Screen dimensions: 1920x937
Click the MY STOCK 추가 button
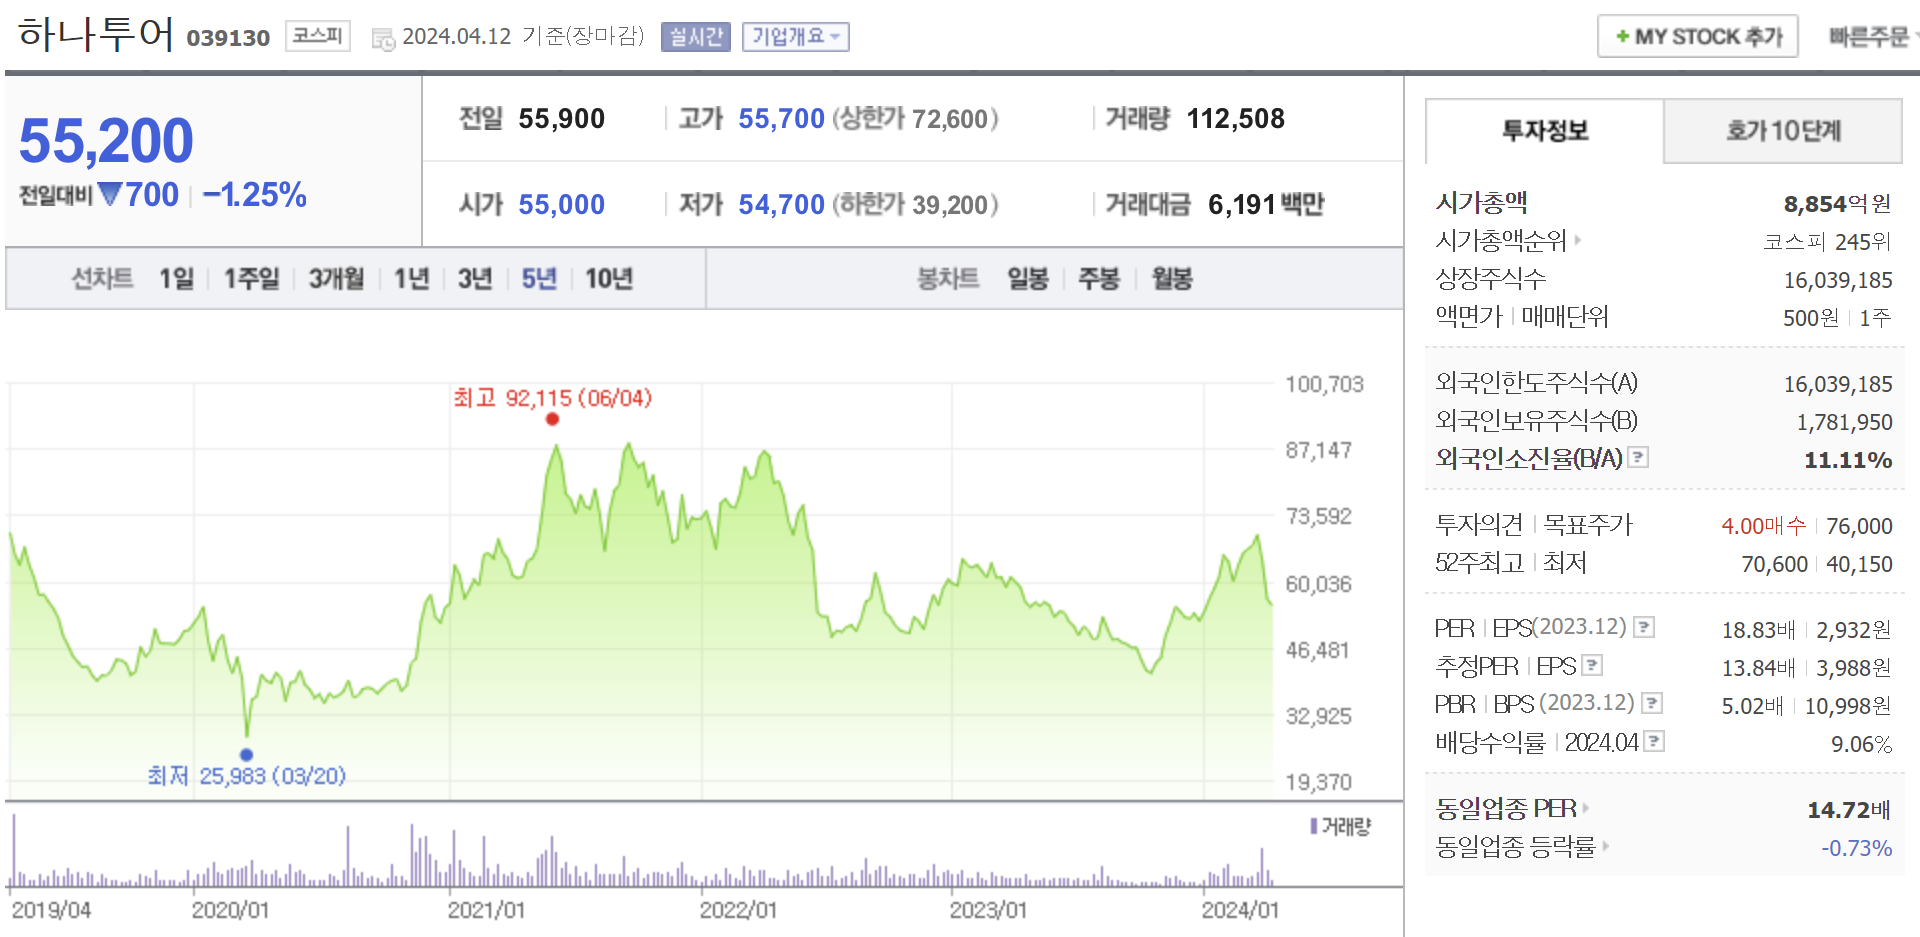pyautogui.click(x=1698, y=37)
